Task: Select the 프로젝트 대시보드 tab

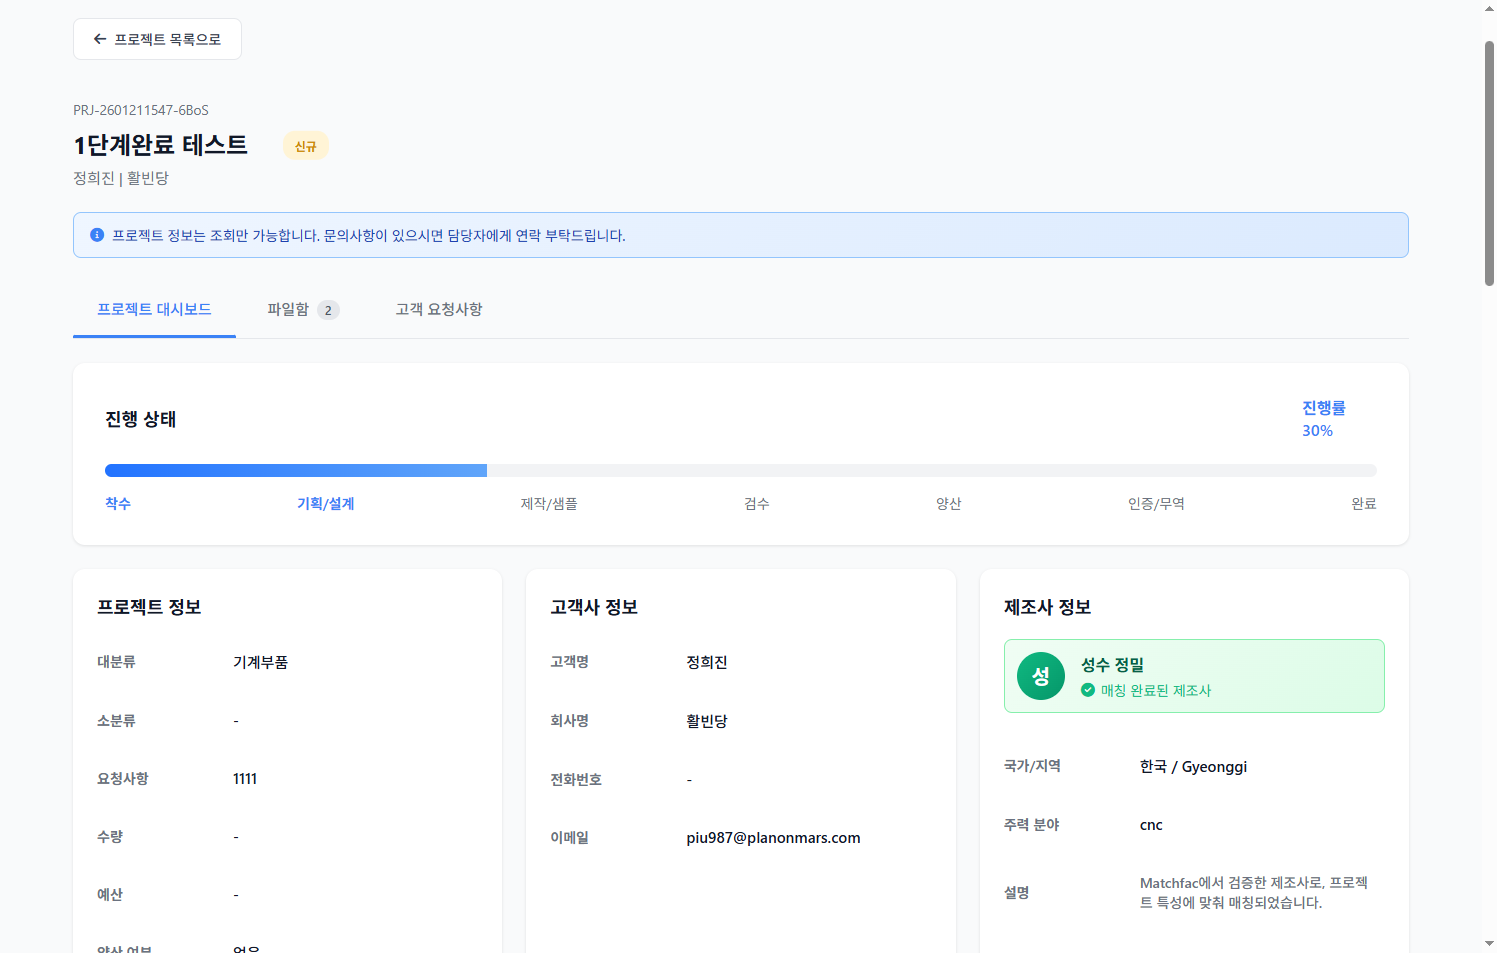Action: 153,309
